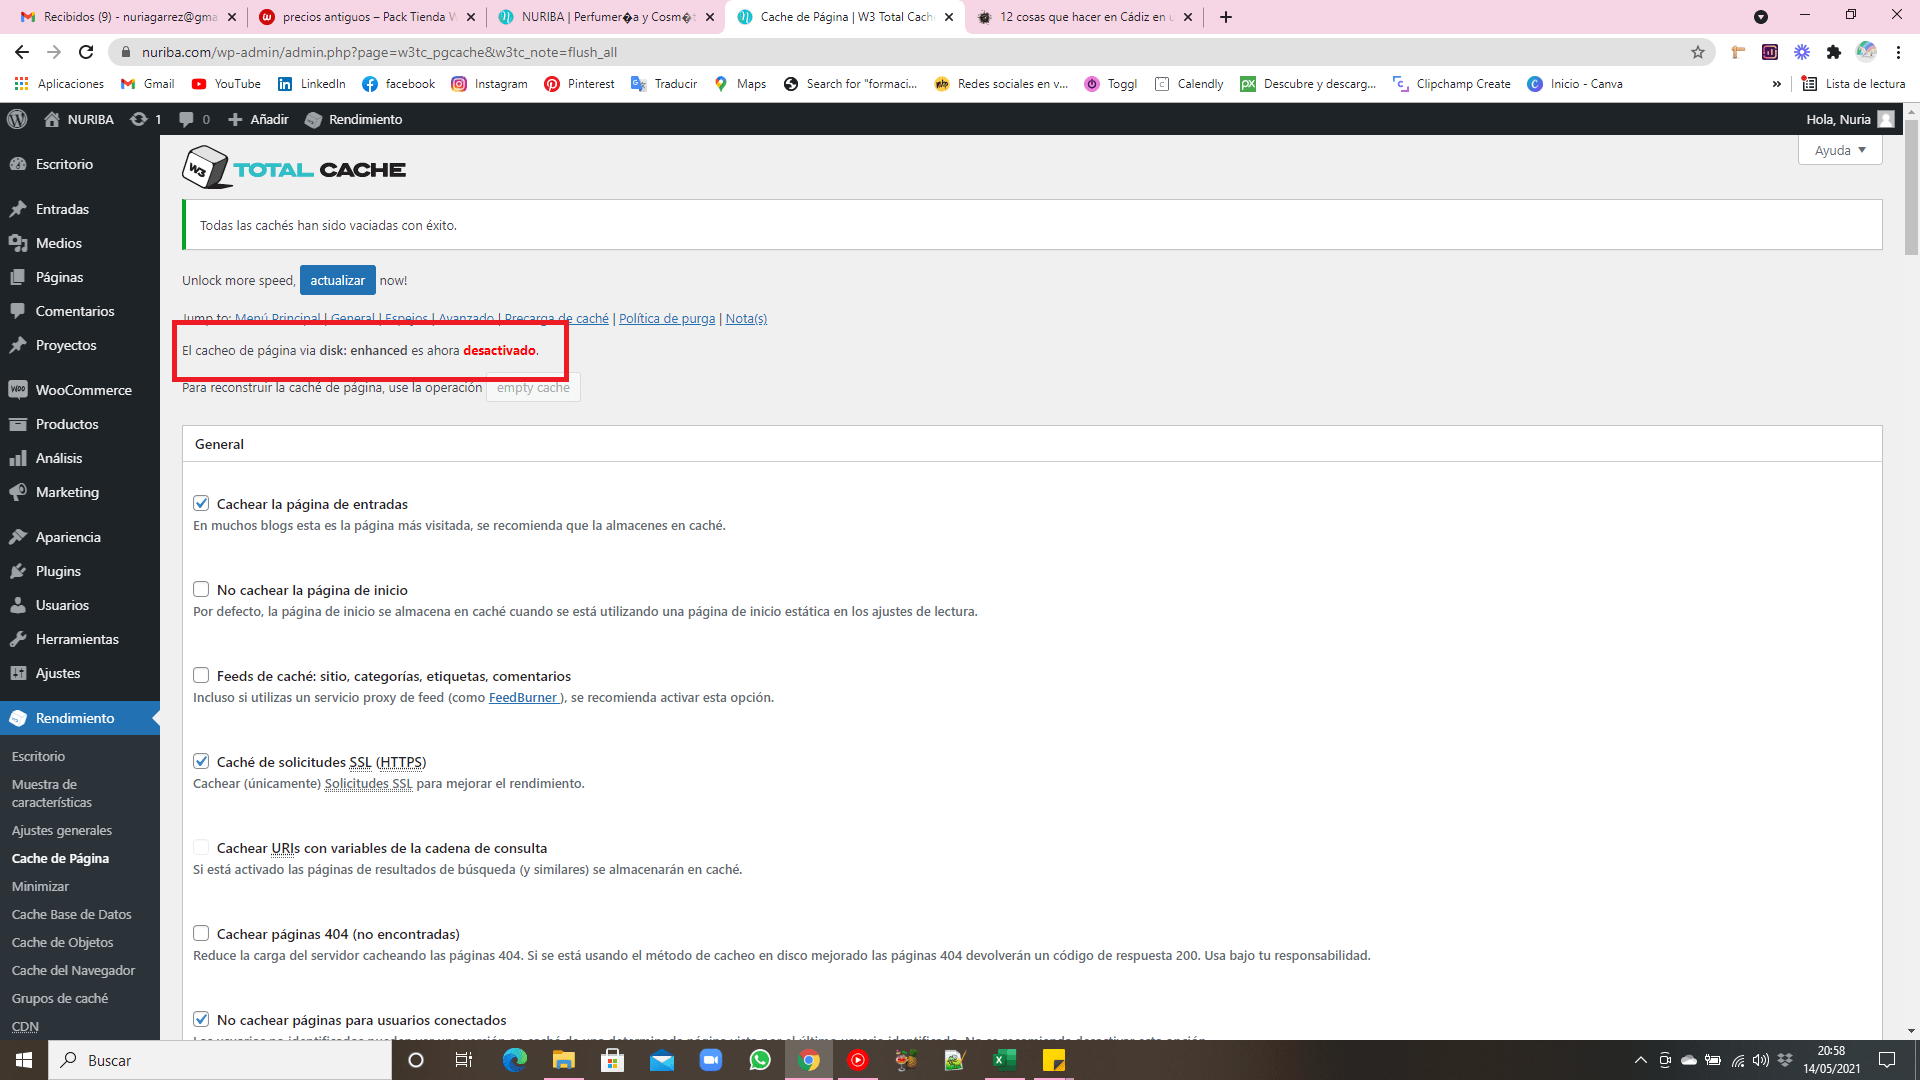Switch to 'precios antiguos – Pack Tienda' tab
Screen dimensions: 1920x1080
pyautogui.click(x=365, y=17)
